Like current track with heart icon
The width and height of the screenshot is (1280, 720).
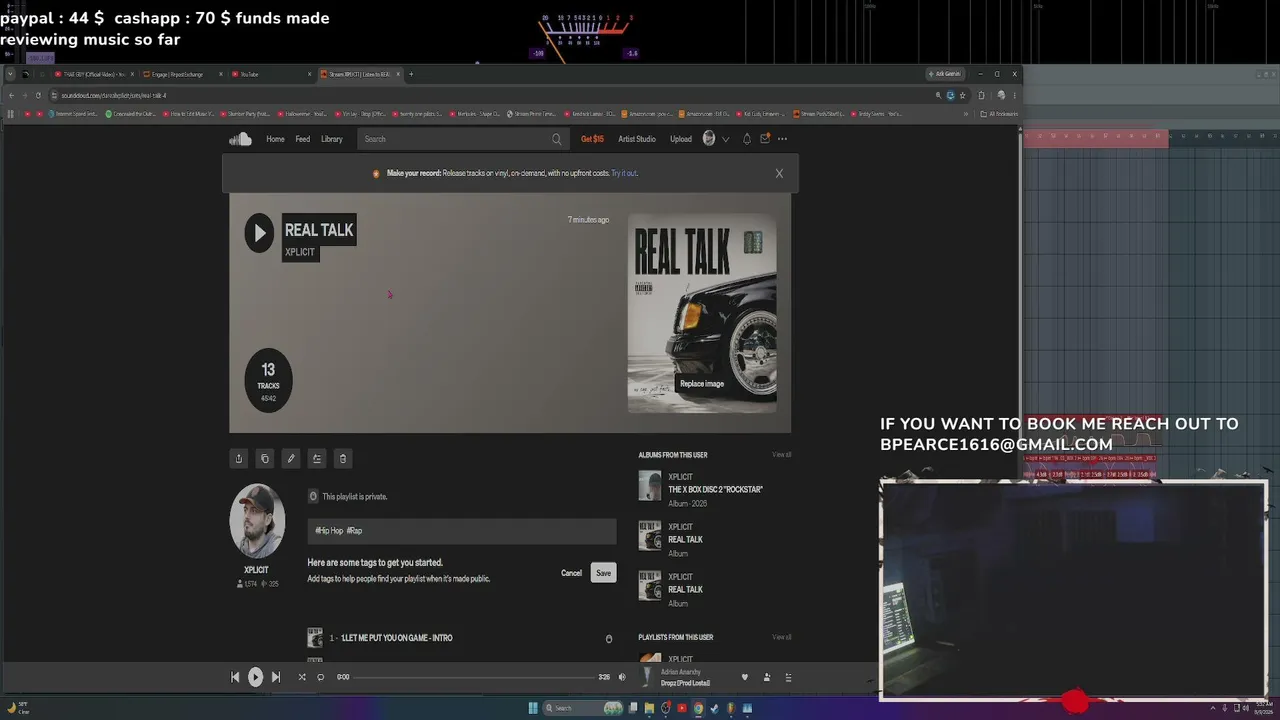pos(744,677)
